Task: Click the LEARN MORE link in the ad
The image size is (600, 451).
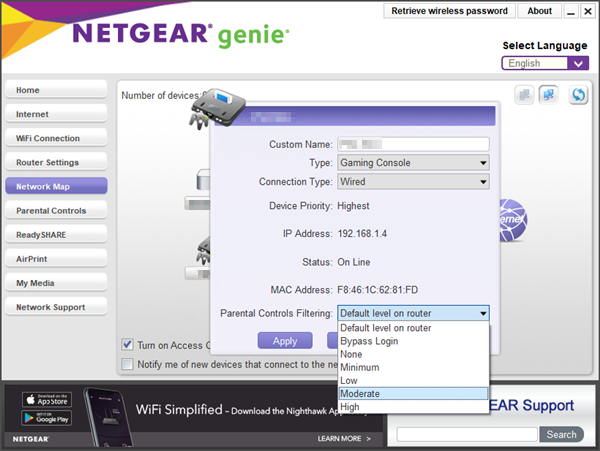Action: (x=344, y=438)
